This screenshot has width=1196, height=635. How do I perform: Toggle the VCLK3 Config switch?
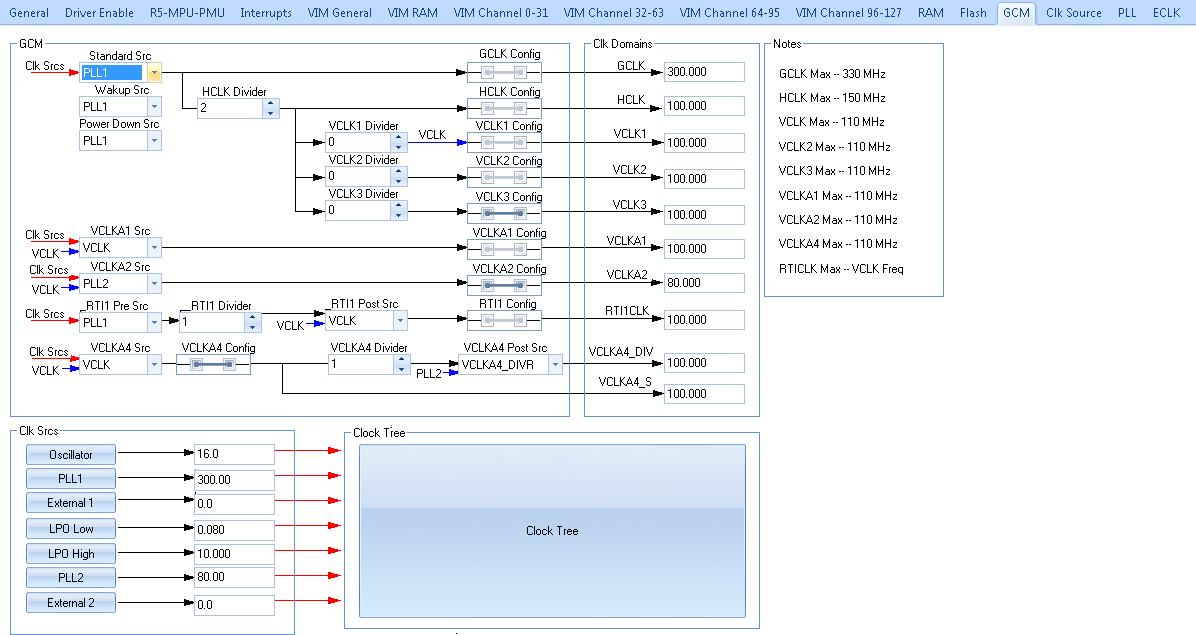click(504, 213)
